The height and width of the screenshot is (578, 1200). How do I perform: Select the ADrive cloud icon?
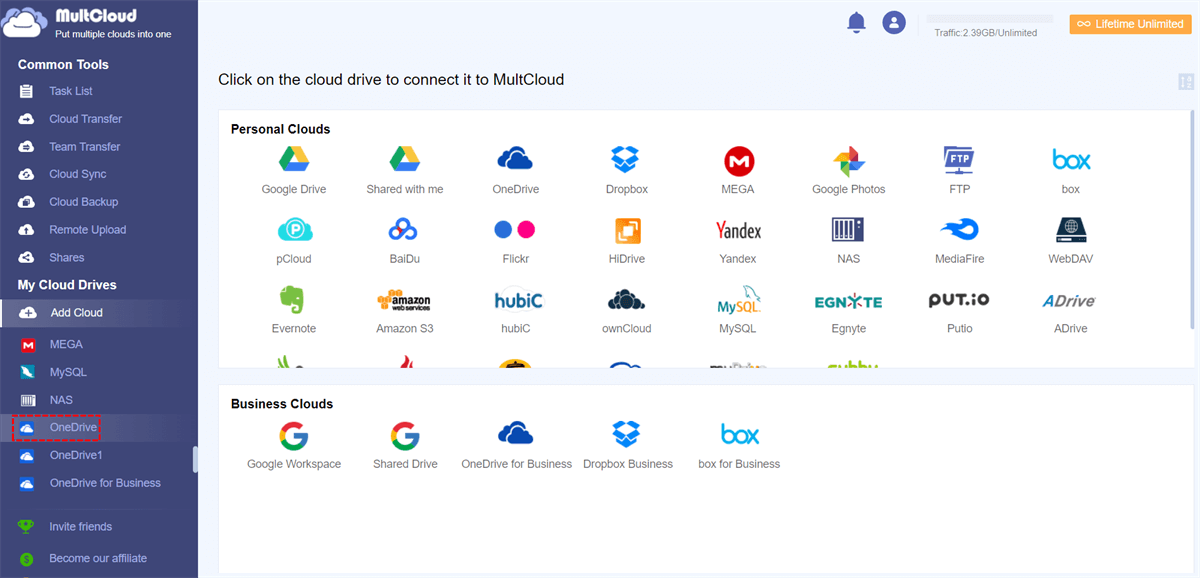pyautogui.click(x=1069, y=301)
